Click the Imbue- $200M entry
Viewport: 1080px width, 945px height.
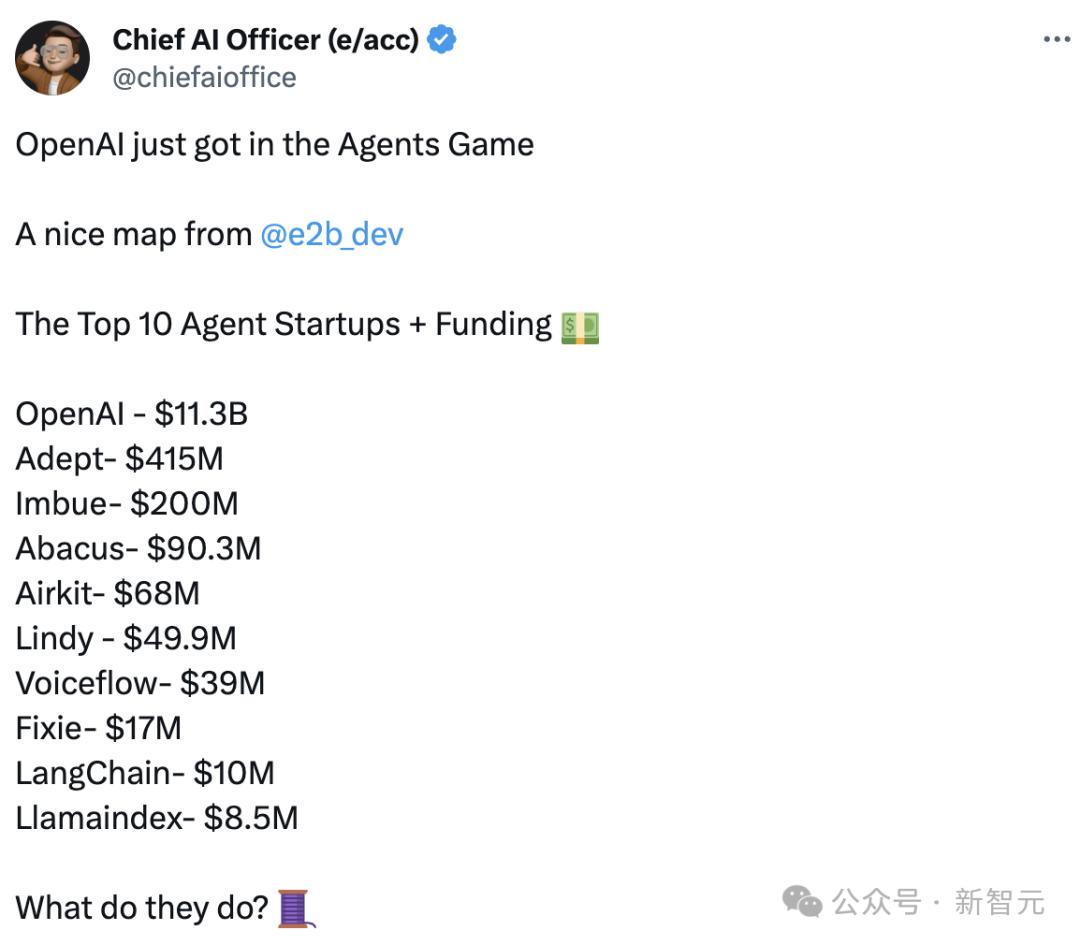127,504
